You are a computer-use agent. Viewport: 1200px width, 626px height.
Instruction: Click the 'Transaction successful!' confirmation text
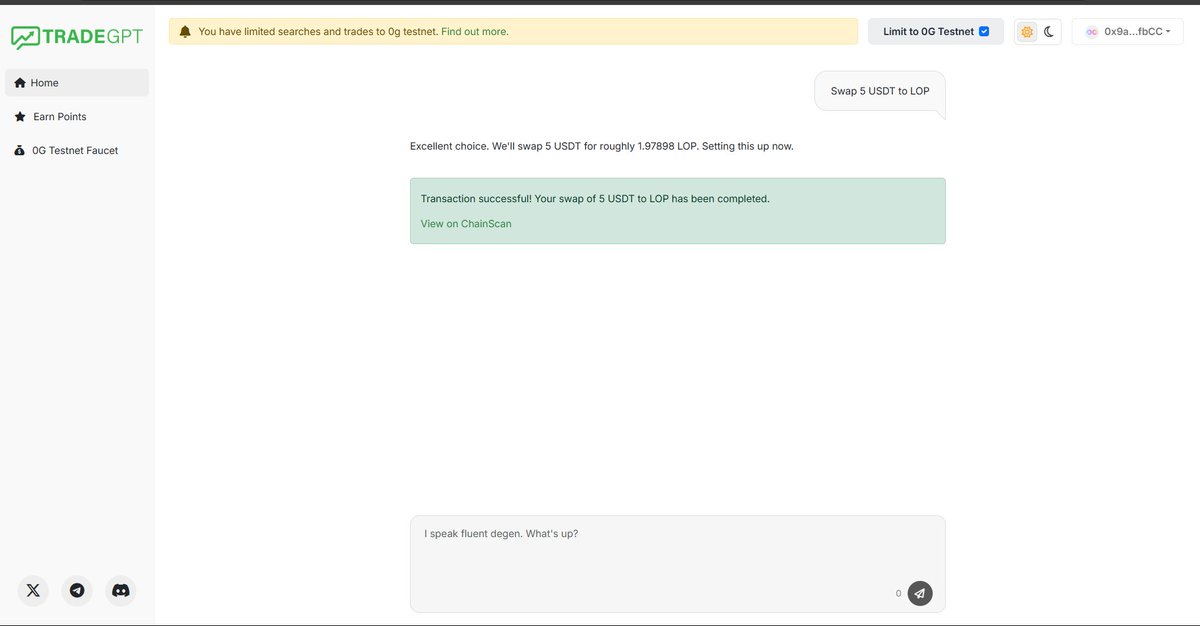pyautogui.click(x=595, y=199)
